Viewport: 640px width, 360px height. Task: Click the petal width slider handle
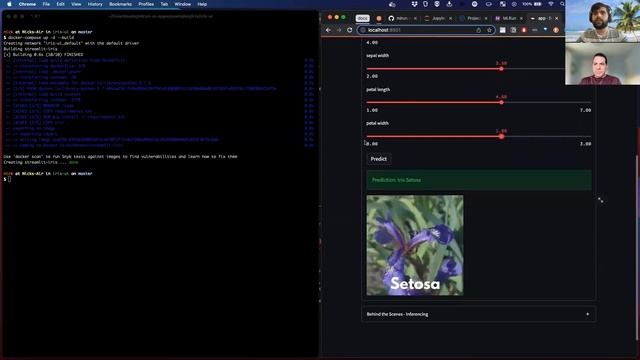501,136
